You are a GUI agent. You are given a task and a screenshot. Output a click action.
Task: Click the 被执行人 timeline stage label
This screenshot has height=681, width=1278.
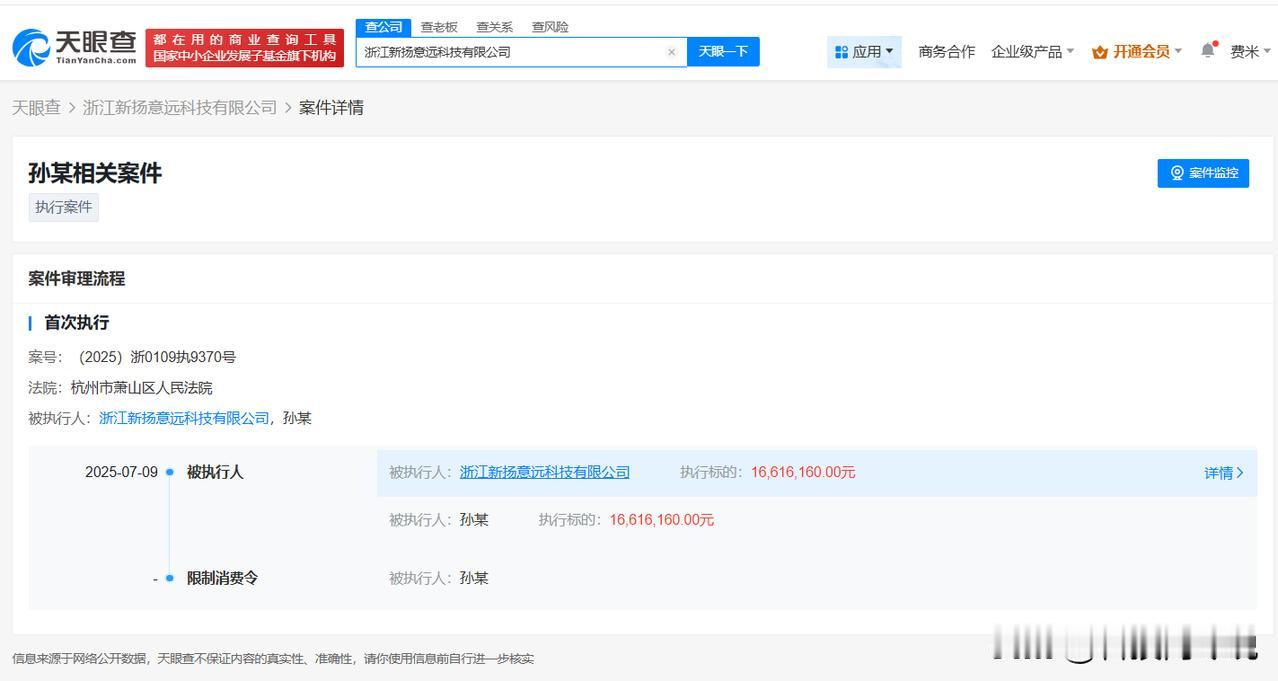pyautogui.click(x=215, y=472)
